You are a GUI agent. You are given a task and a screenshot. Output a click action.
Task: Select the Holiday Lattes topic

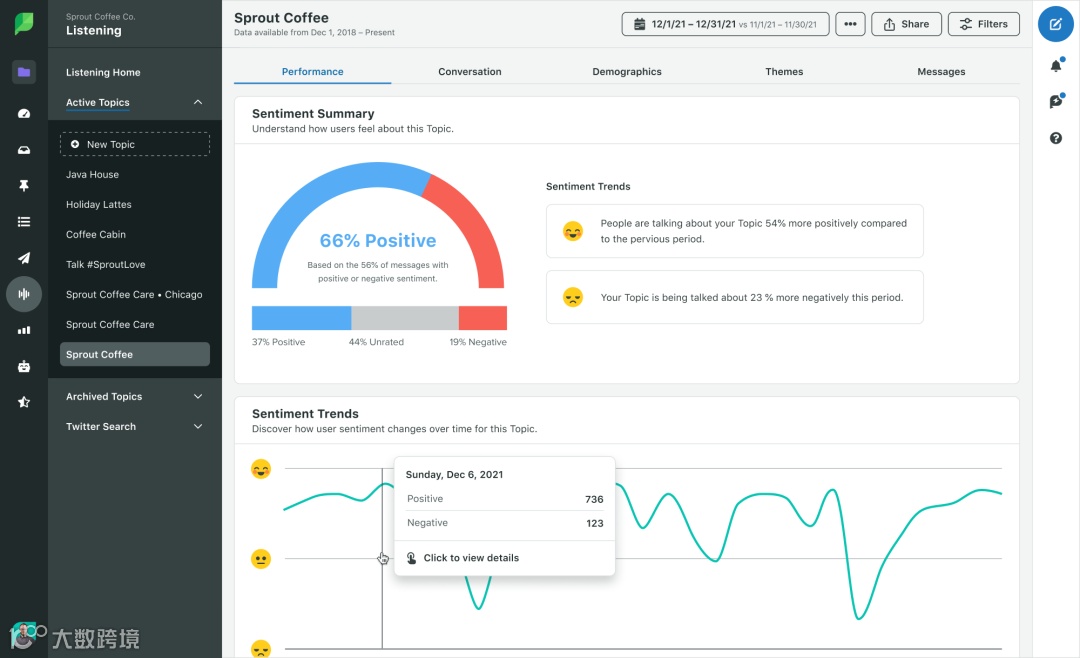point(98,205)
